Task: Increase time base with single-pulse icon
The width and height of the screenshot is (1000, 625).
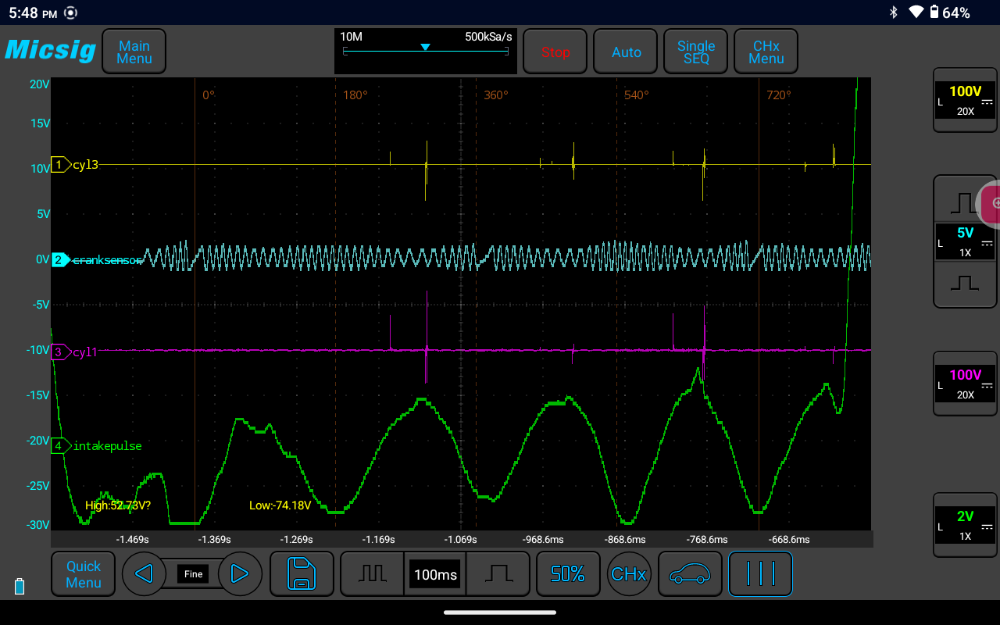Action: 500,574
